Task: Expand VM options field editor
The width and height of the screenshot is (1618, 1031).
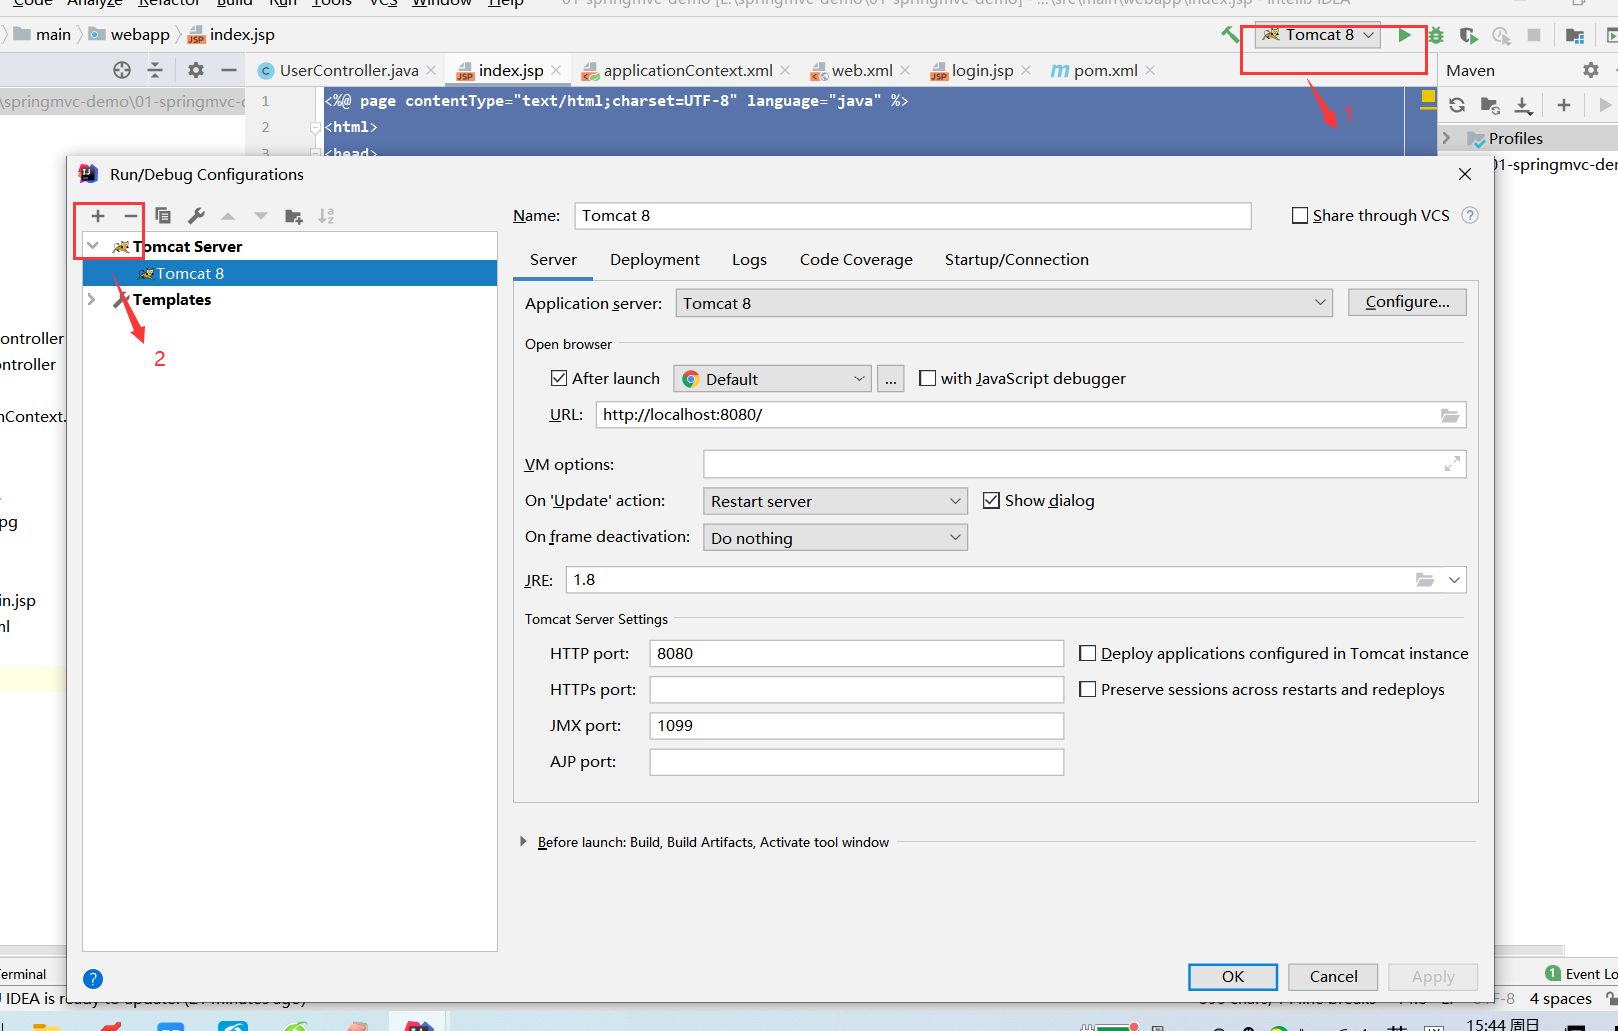Action: [x=1452, y=464]
